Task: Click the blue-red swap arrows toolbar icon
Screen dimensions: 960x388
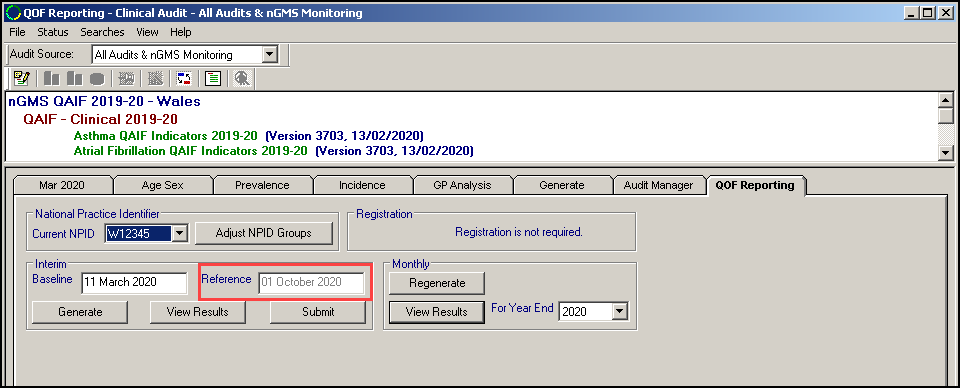Action: pos(184,78)
